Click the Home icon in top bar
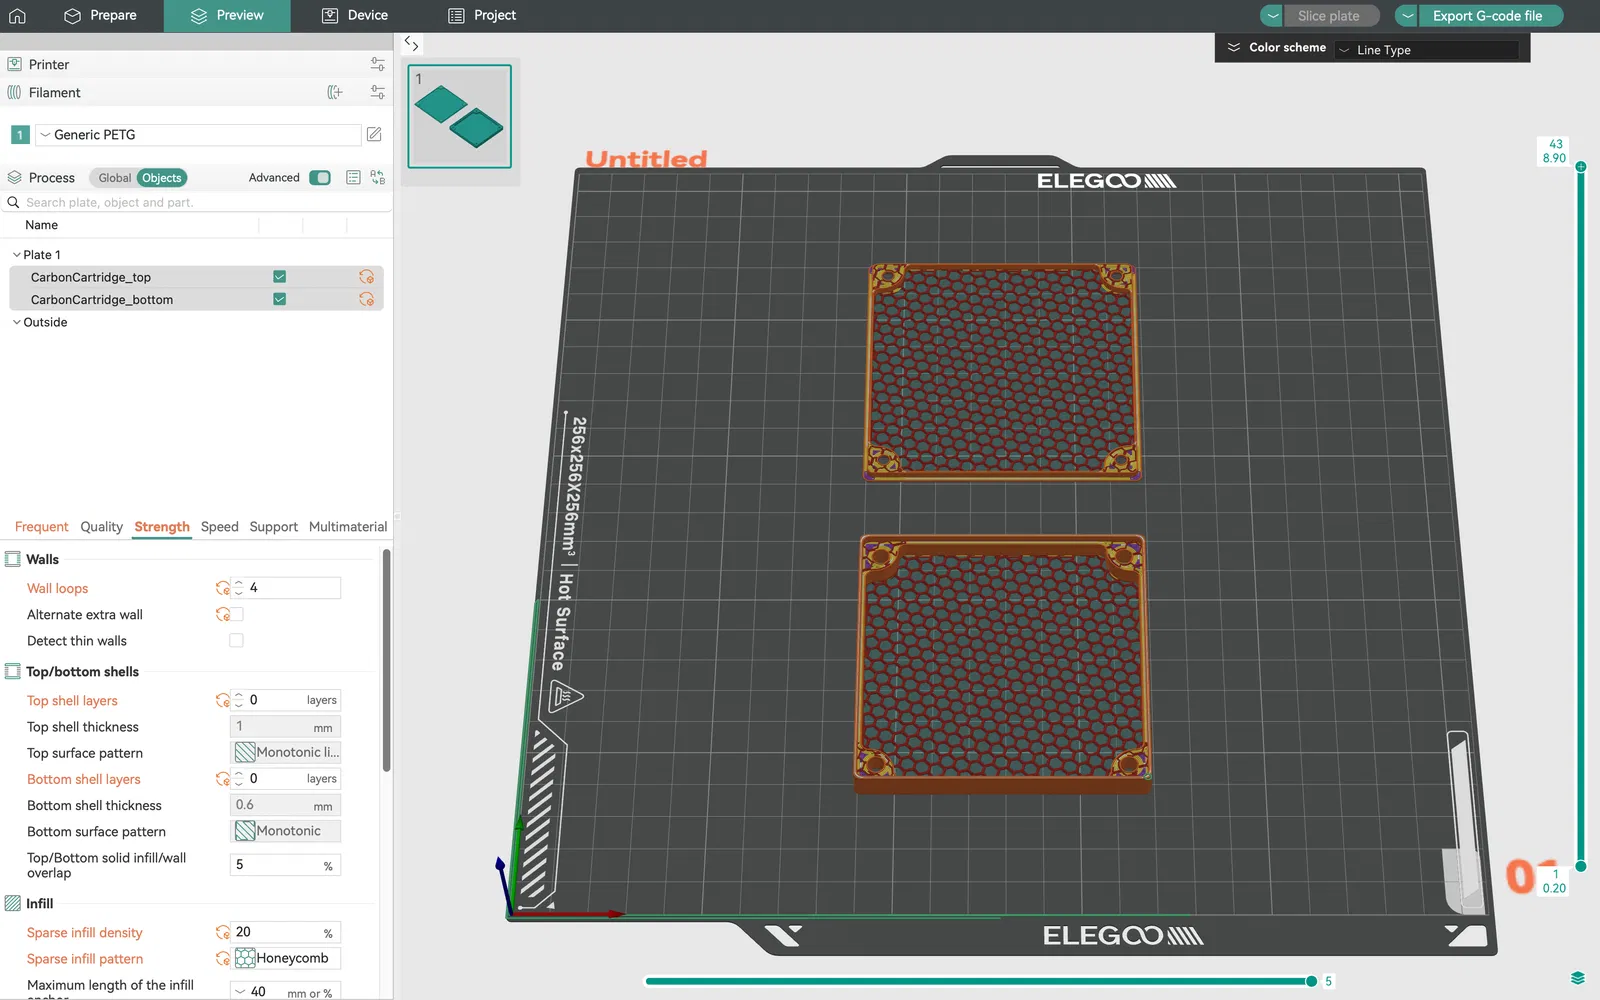The image size is (1600, 1000). [17, 16]
